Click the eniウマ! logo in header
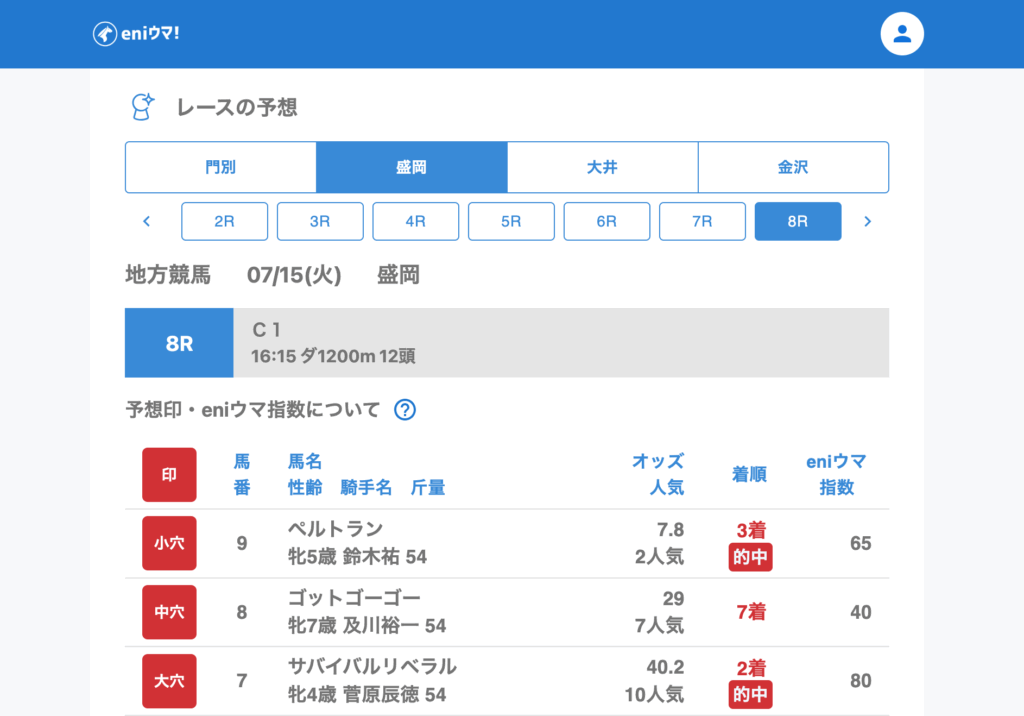 pyautogui.click(x=136, y=34)
